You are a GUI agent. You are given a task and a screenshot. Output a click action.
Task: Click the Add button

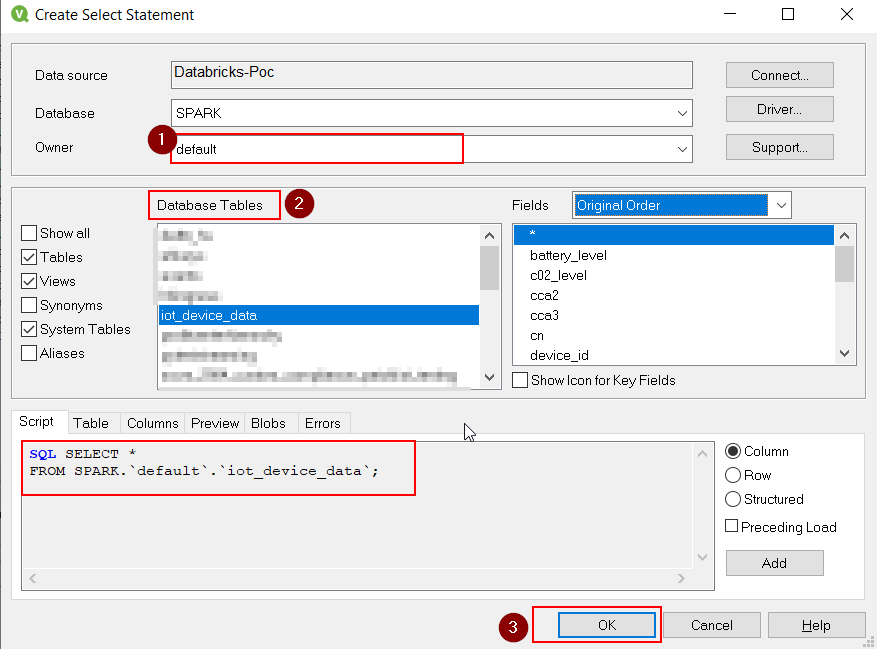click(x=774, y=563)
